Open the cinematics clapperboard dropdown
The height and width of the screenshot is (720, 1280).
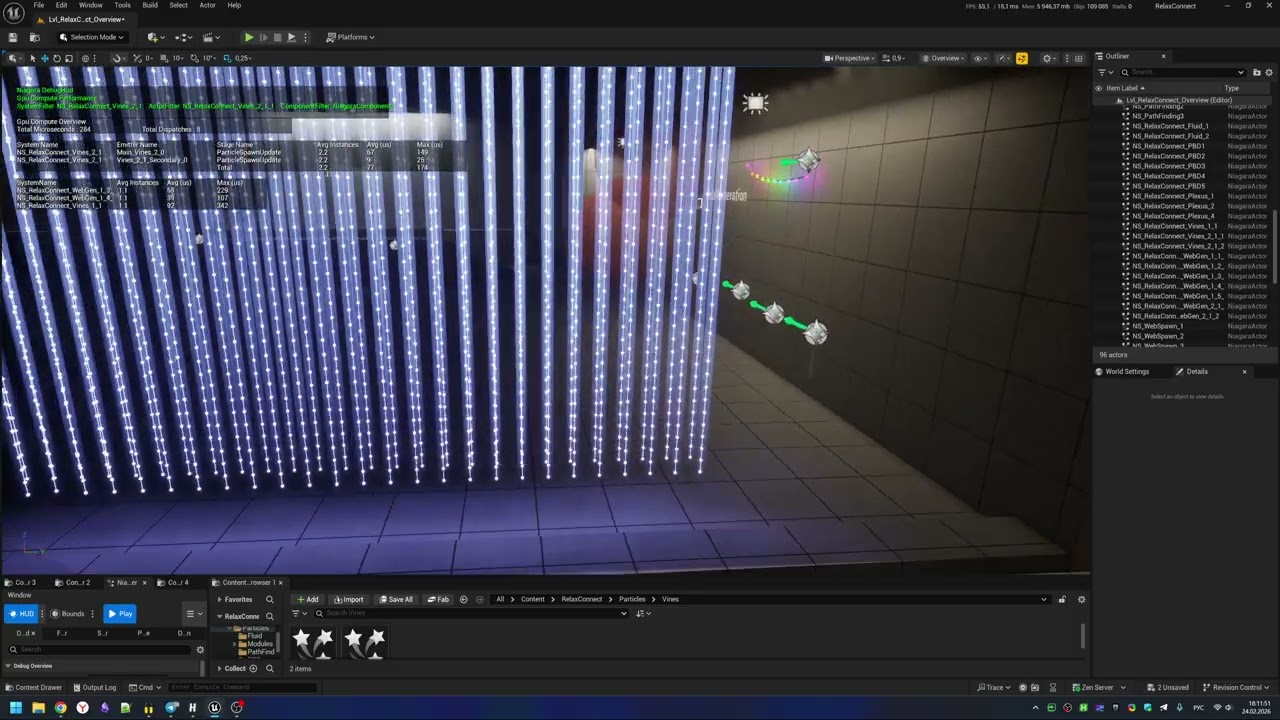pyautogui.click(x=211, y=37)
